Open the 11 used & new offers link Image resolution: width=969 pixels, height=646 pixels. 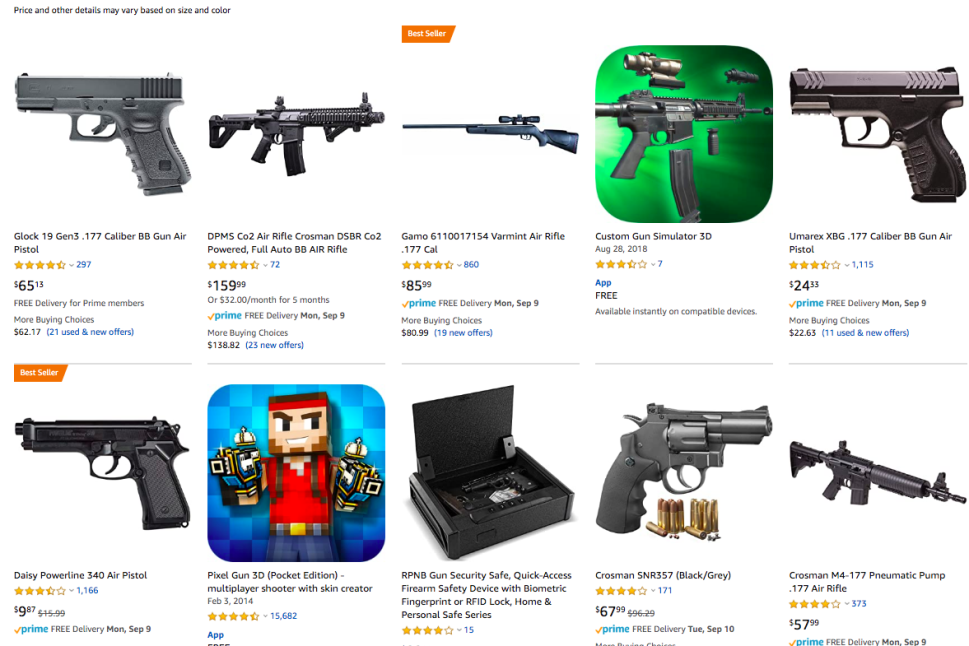[x=865, y=333]
